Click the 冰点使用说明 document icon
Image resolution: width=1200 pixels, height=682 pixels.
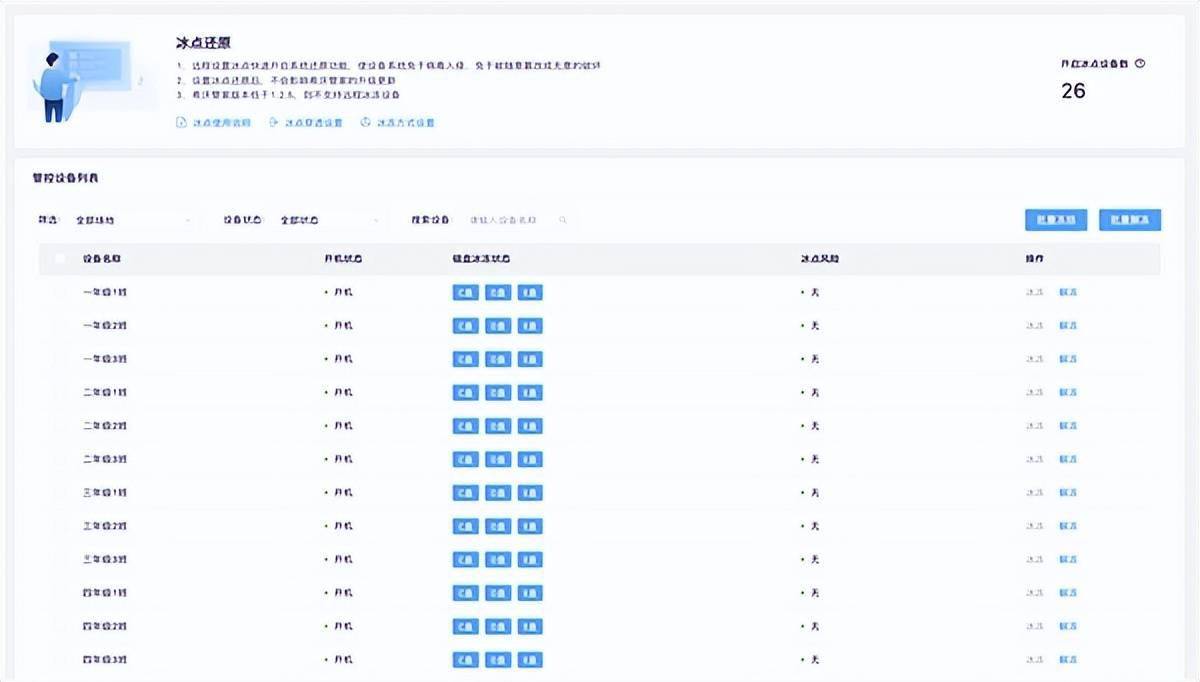180,121
